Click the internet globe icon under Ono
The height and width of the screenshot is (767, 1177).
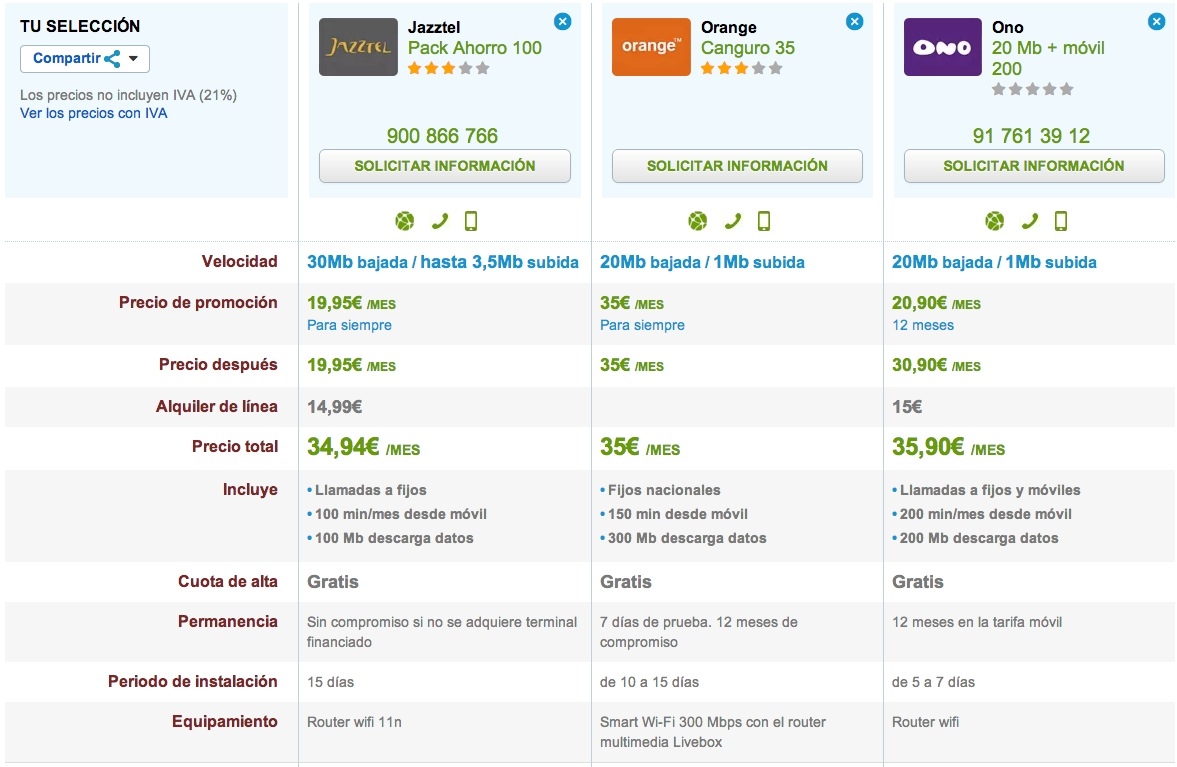pyautogui.click(x=995, y=221)
